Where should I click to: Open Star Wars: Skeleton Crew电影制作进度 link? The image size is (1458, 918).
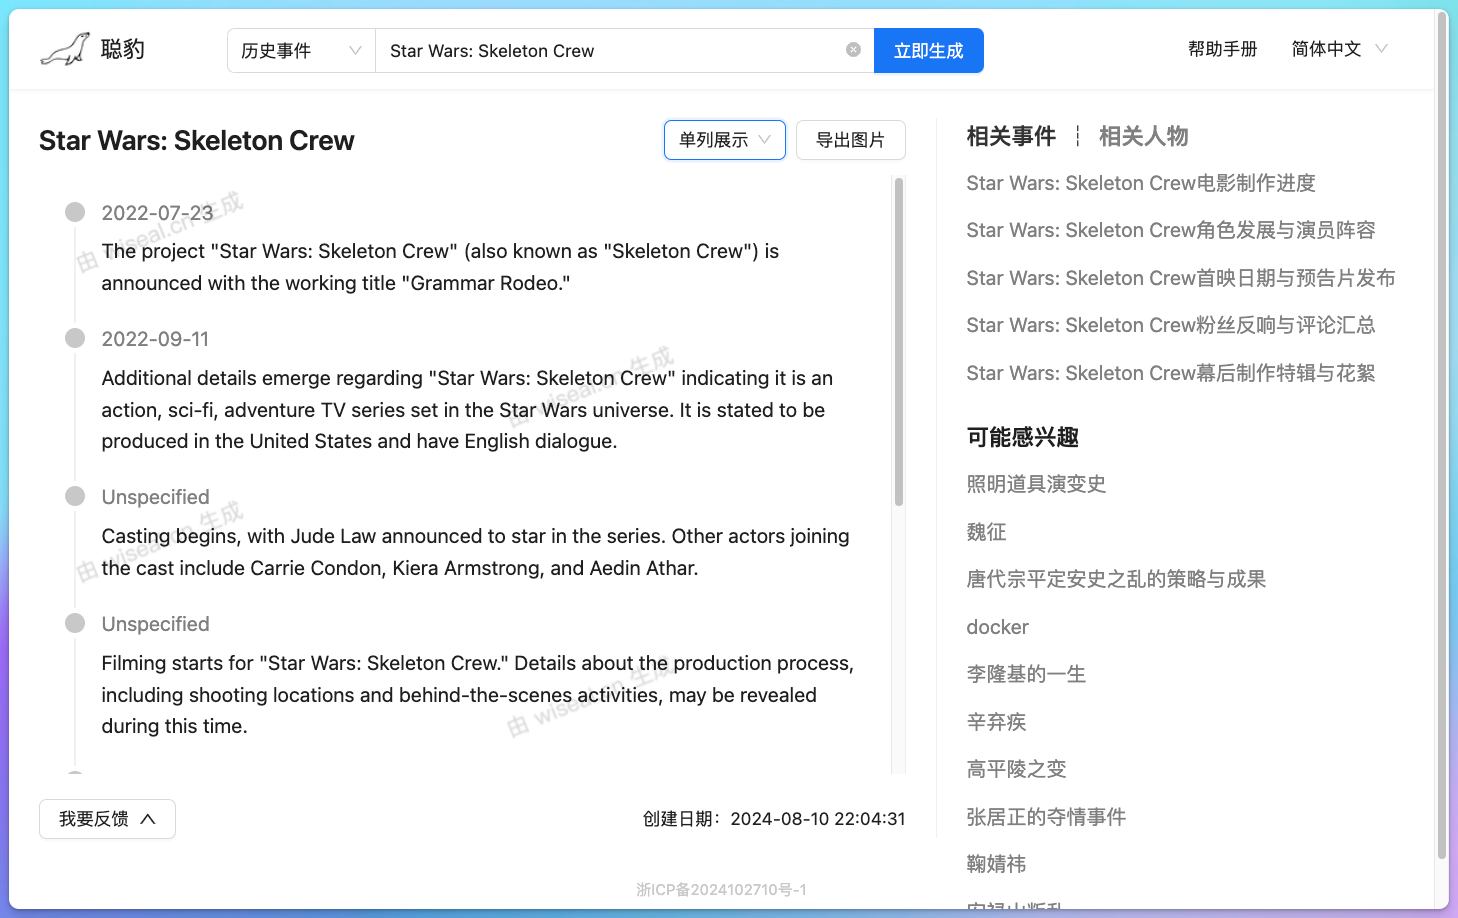1141,183
